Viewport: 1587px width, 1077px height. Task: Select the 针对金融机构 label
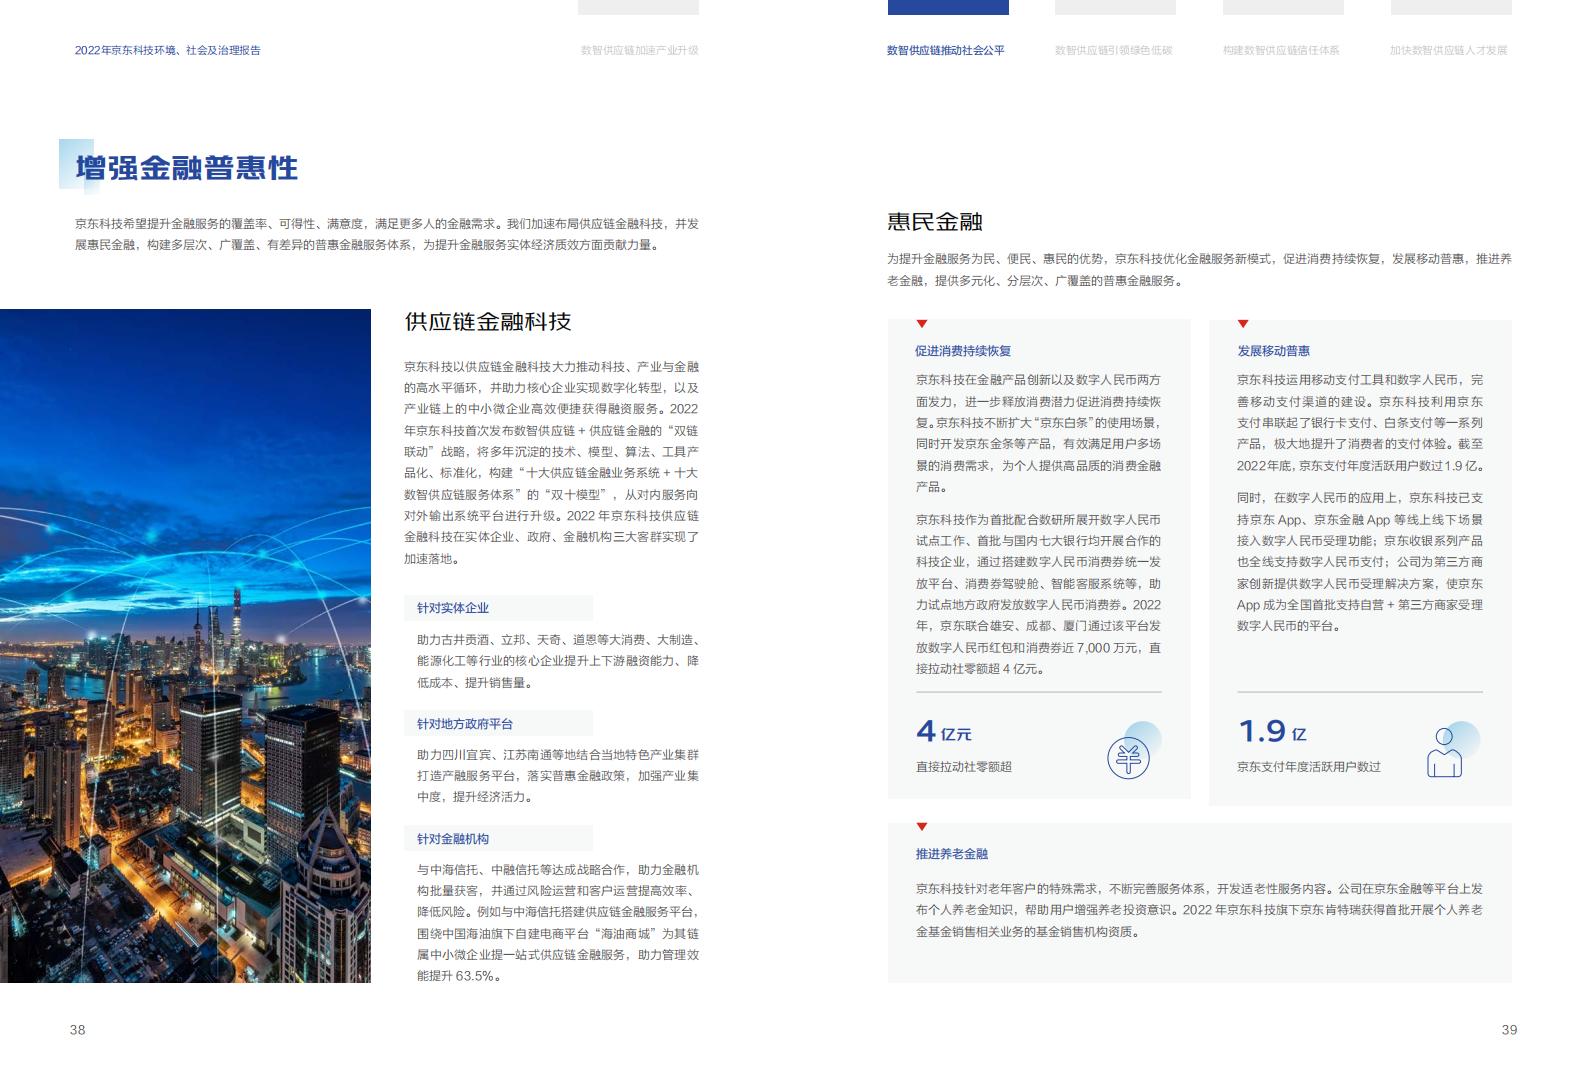(453, 839)
